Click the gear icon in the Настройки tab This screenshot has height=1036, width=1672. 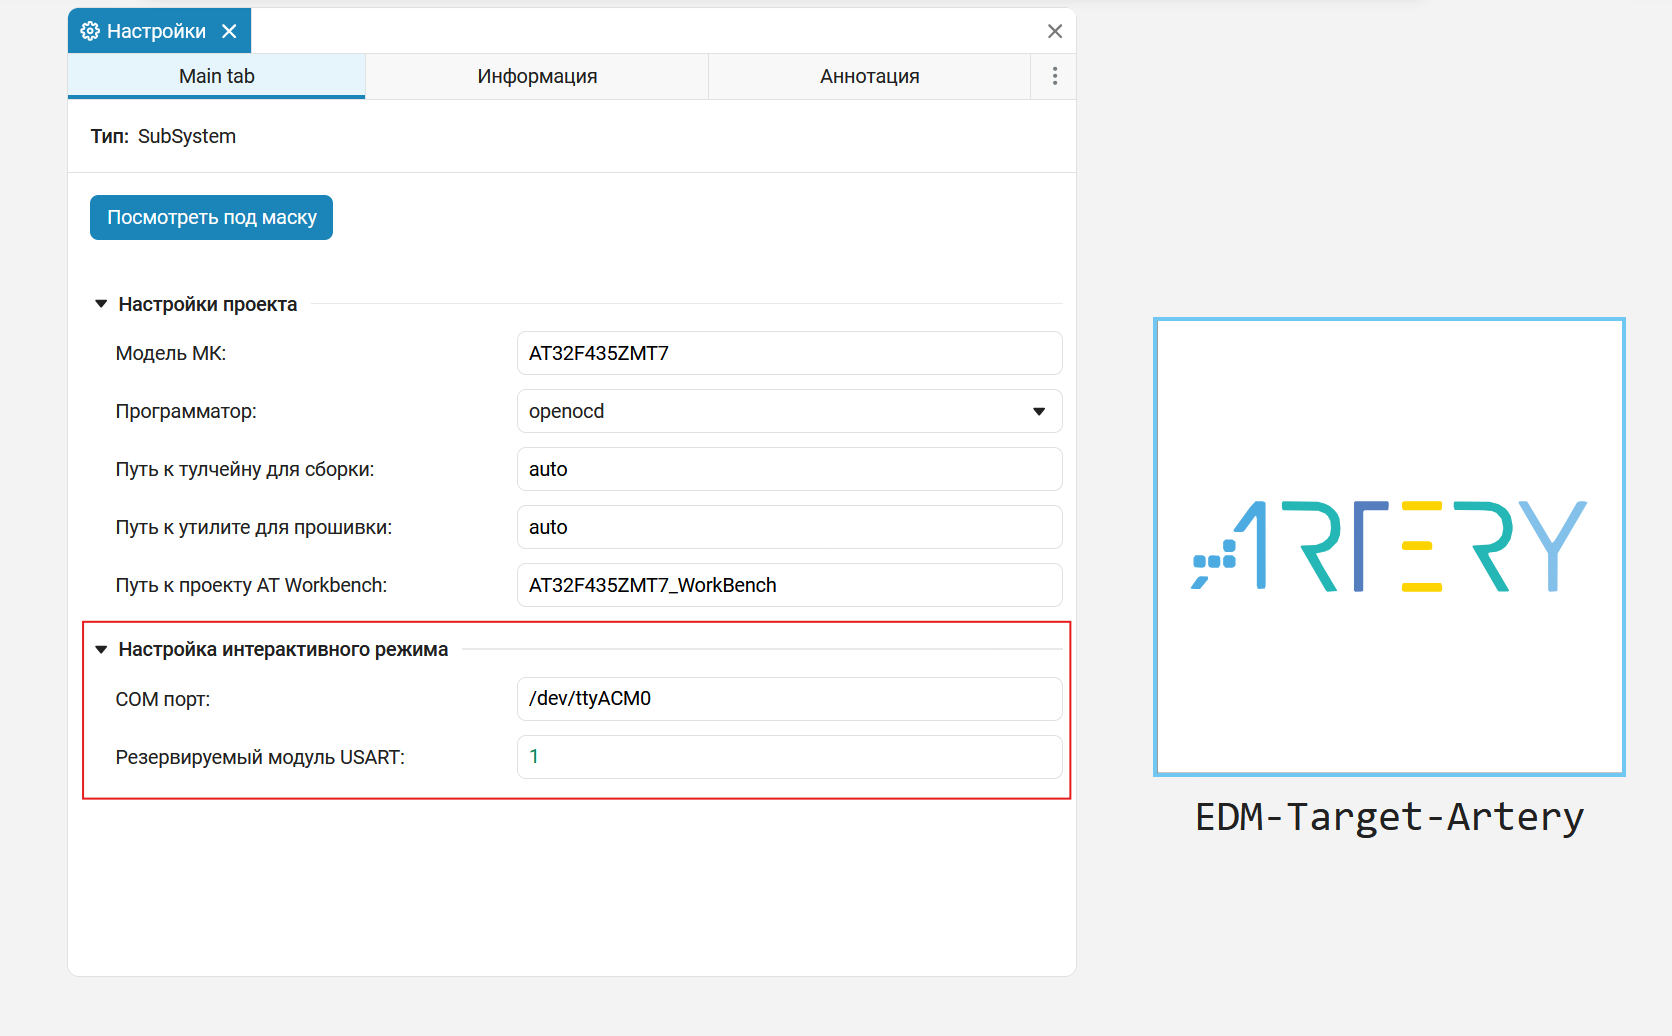pos(90,31)
